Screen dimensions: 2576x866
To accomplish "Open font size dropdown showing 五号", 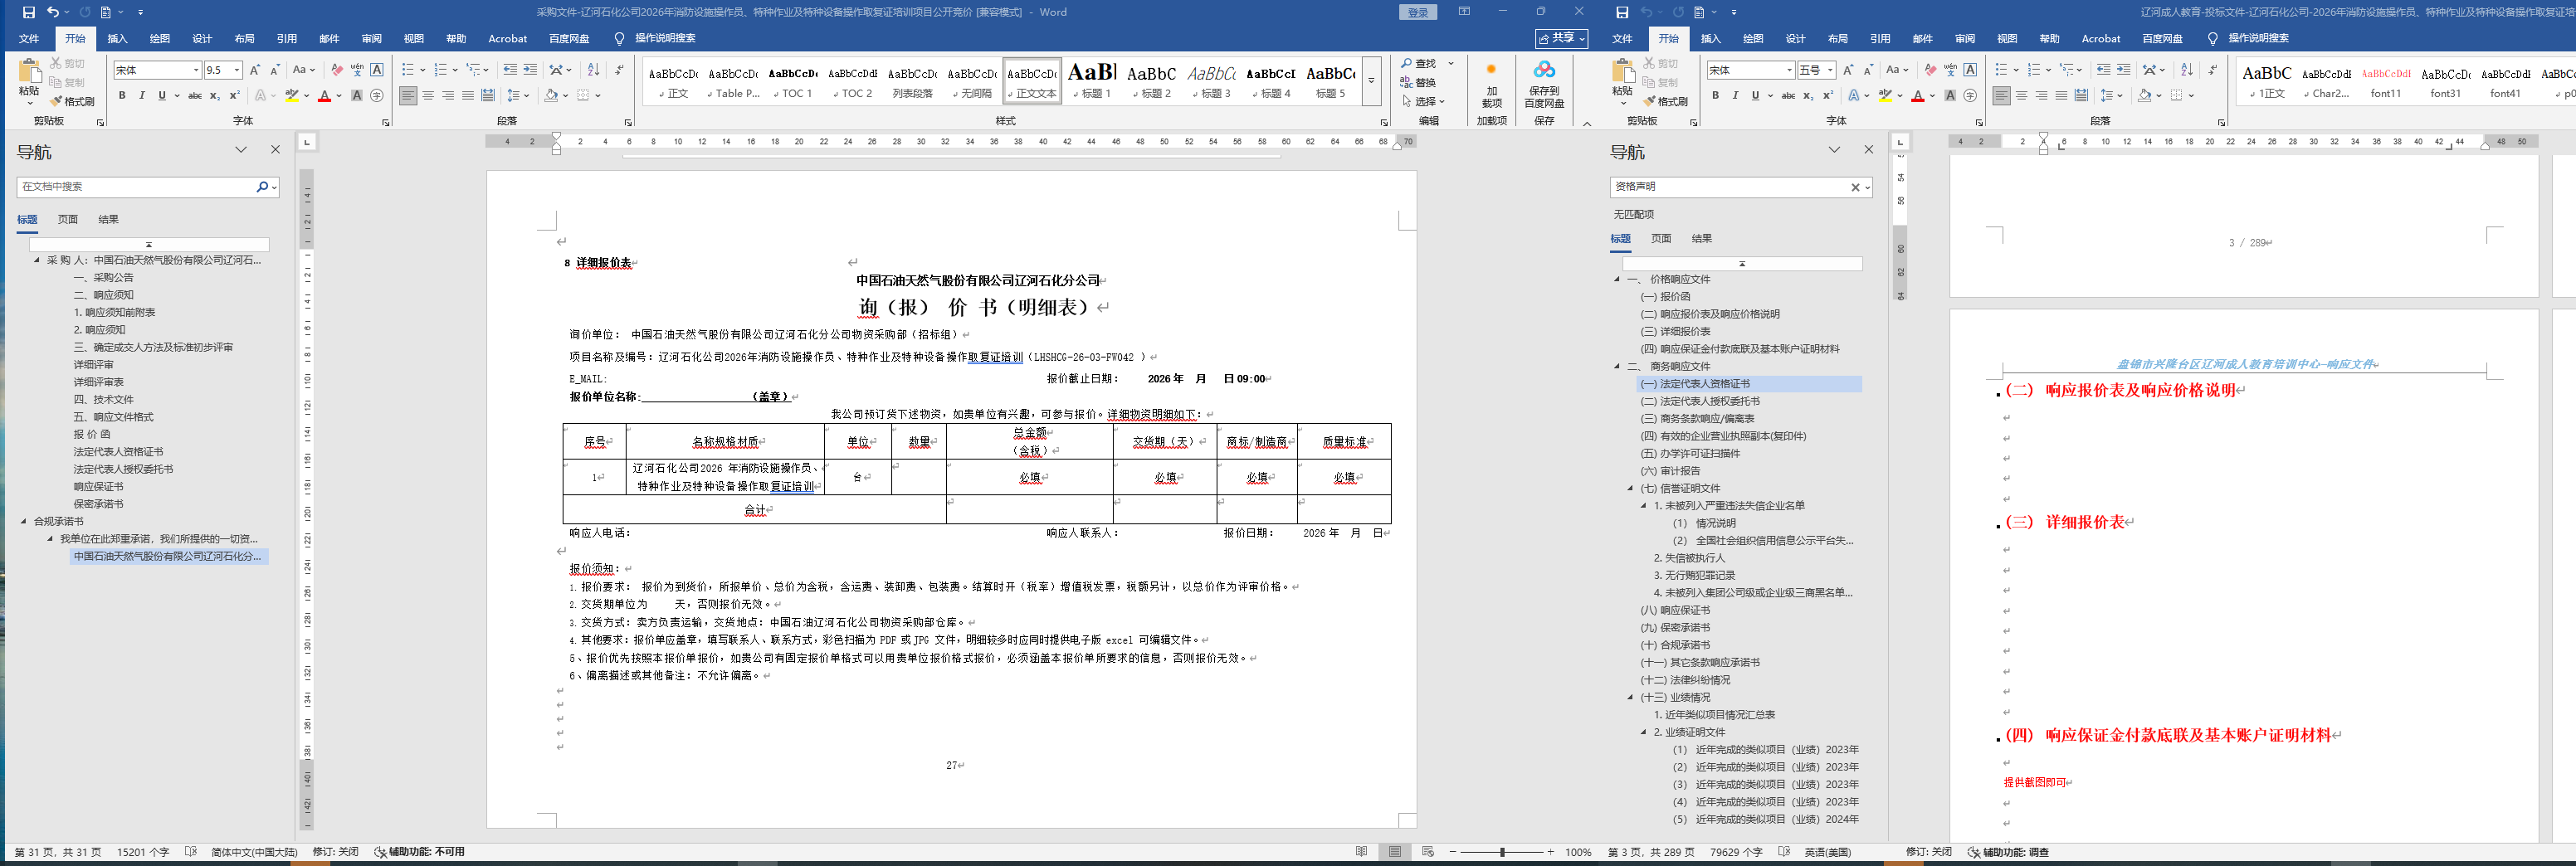I will pyautogui.click(x=1830, y=70).
